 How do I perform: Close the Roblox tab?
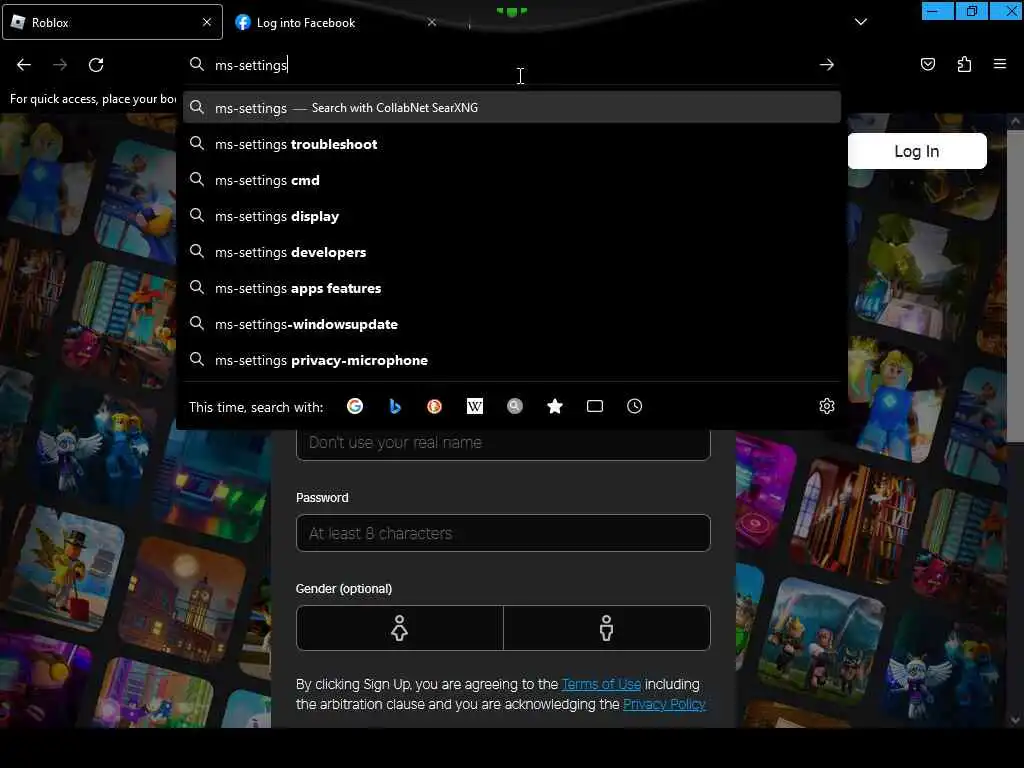207,22
